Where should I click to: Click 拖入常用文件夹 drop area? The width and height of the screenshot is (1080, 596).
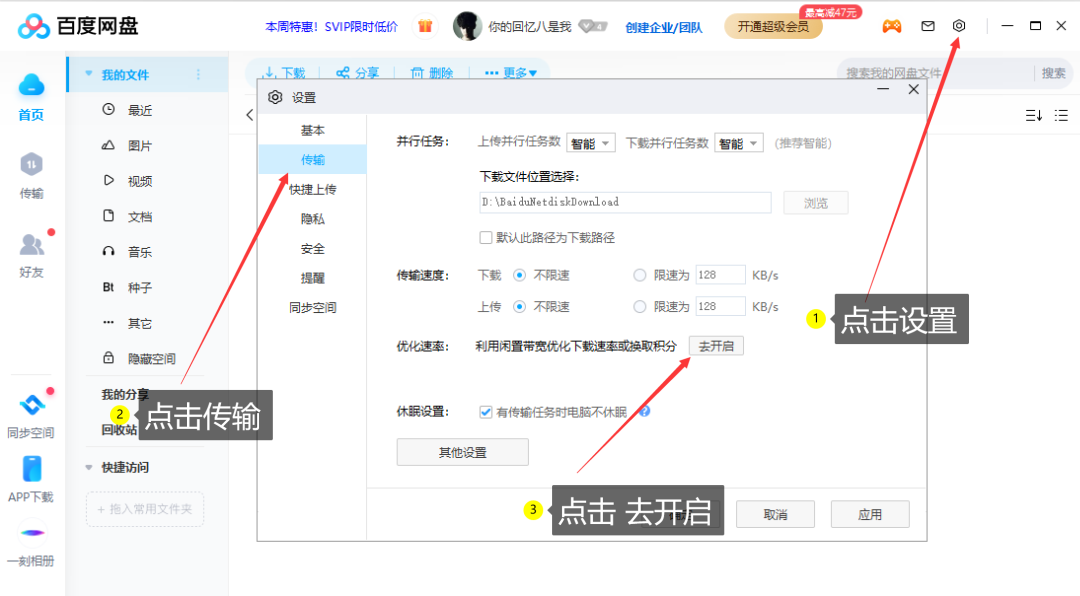(145, 509)
